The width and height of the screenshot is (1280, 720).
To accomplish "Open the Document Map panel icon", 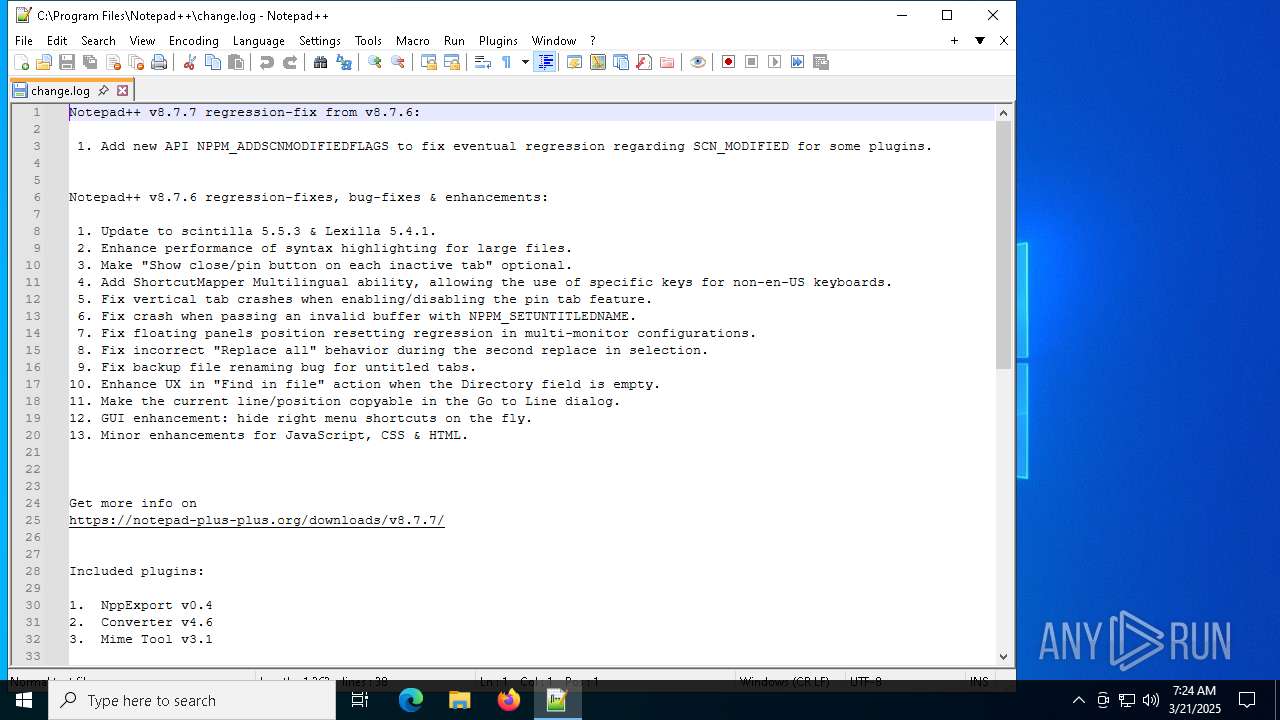I will click(x=597, y=62).
